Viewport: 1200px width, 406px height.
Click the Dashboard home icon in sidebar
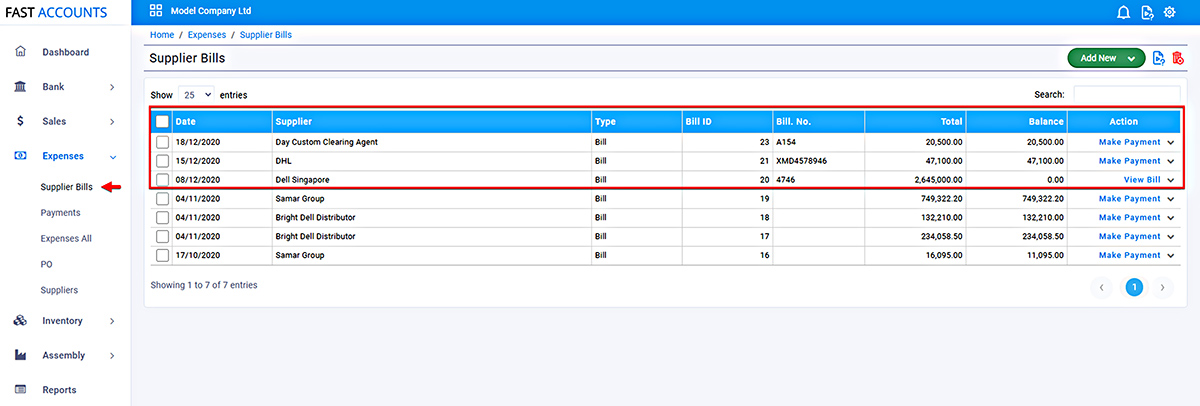(x=20, y=52)
